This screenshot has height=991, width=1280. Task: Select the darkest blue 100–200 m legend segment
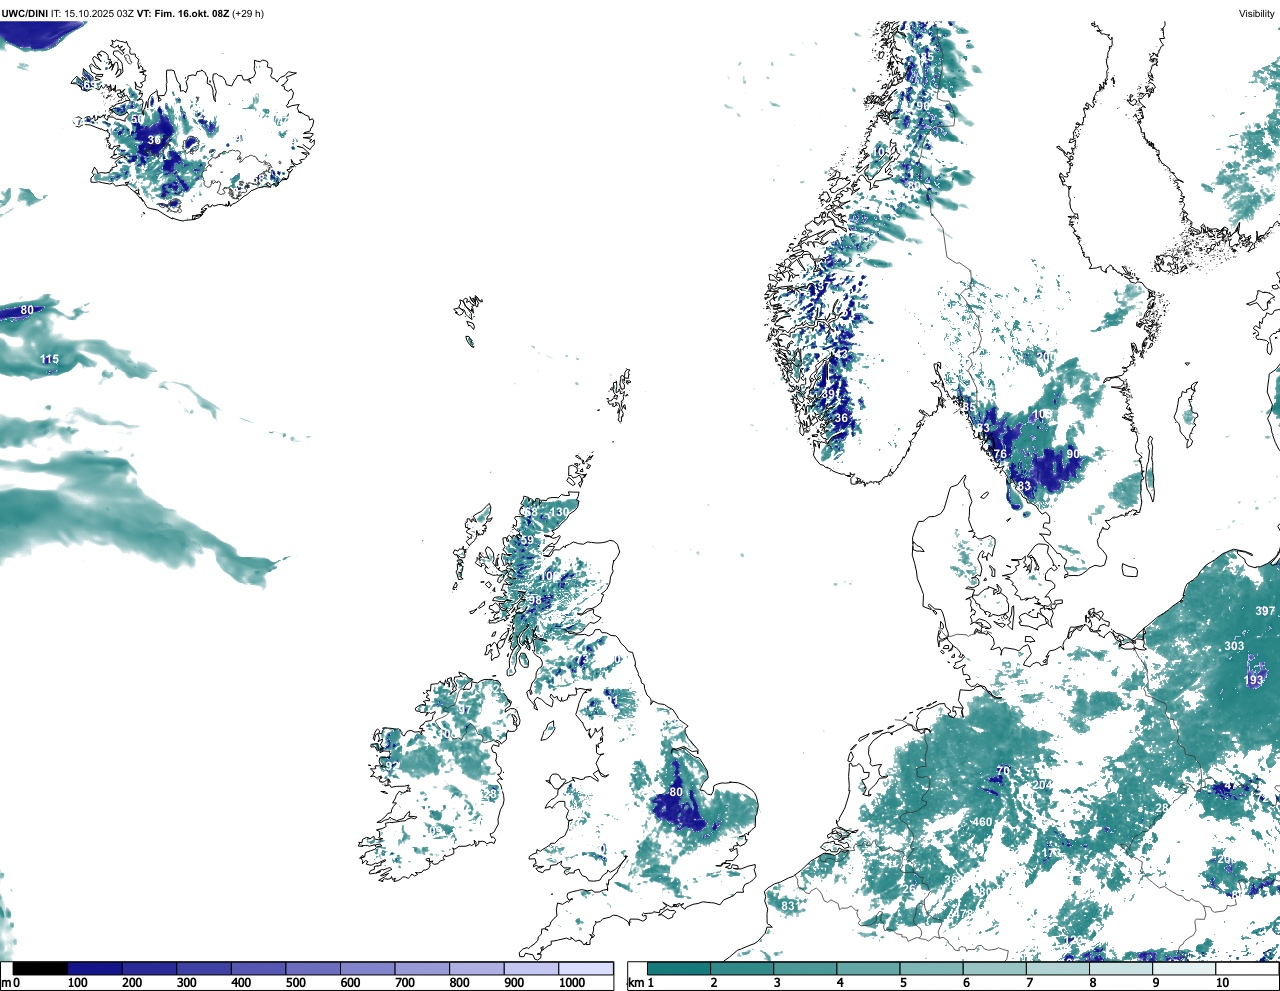point(95,968)
